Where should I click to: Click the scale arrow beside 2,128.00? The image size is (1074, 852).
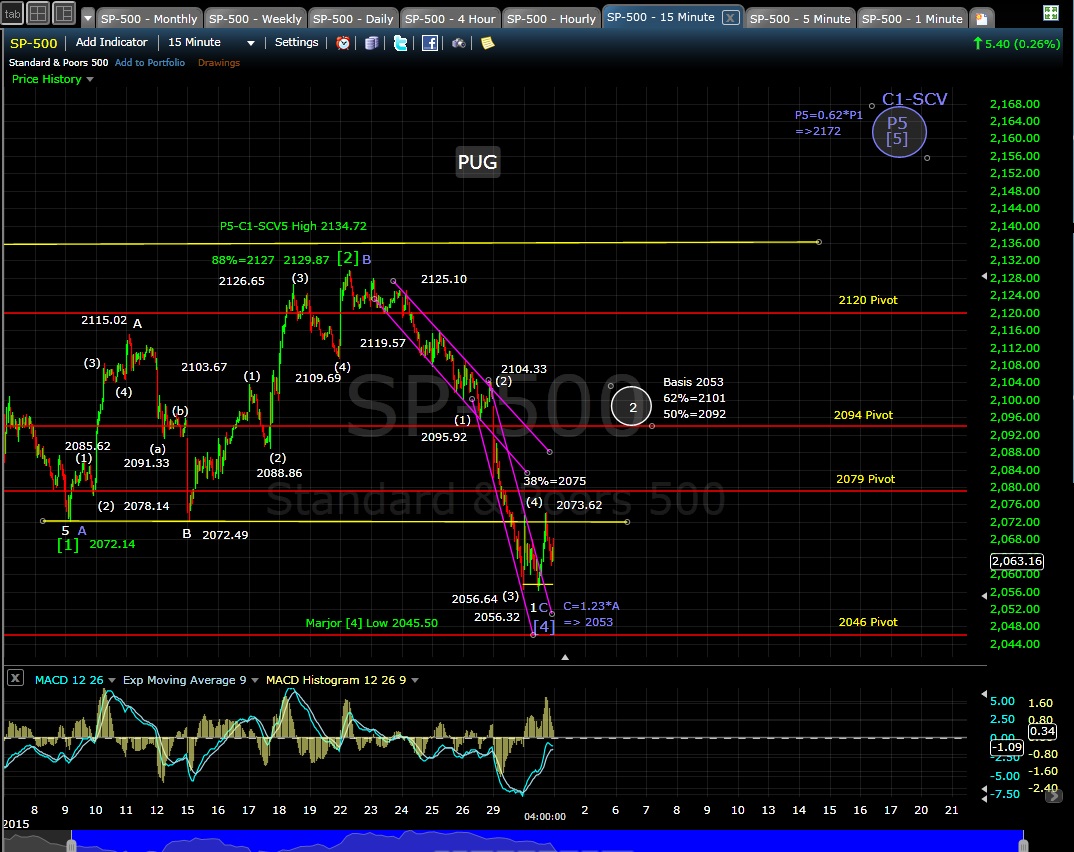point(984,276)
